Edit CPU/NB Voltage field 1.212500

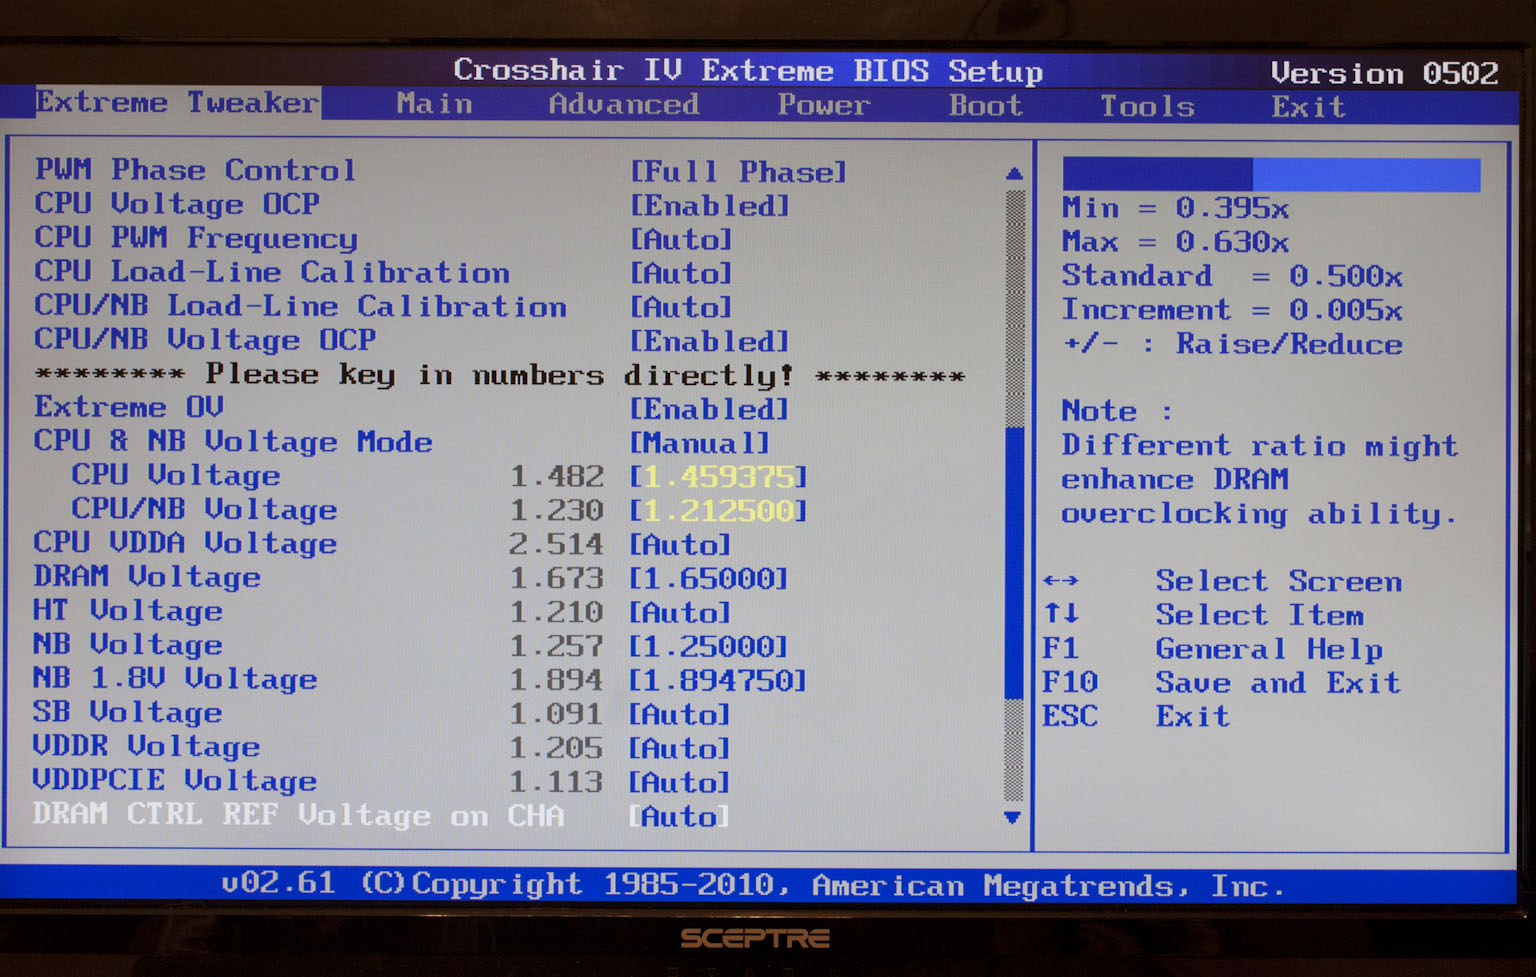click(x=718, y=511)
